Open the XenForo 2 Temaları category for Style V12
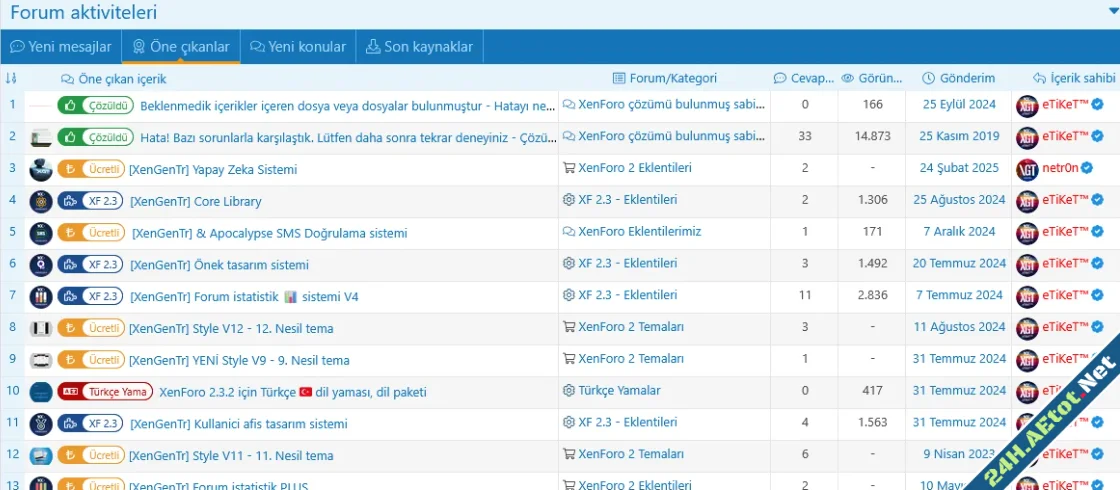The image size is (1120, 490). [629, 327]
